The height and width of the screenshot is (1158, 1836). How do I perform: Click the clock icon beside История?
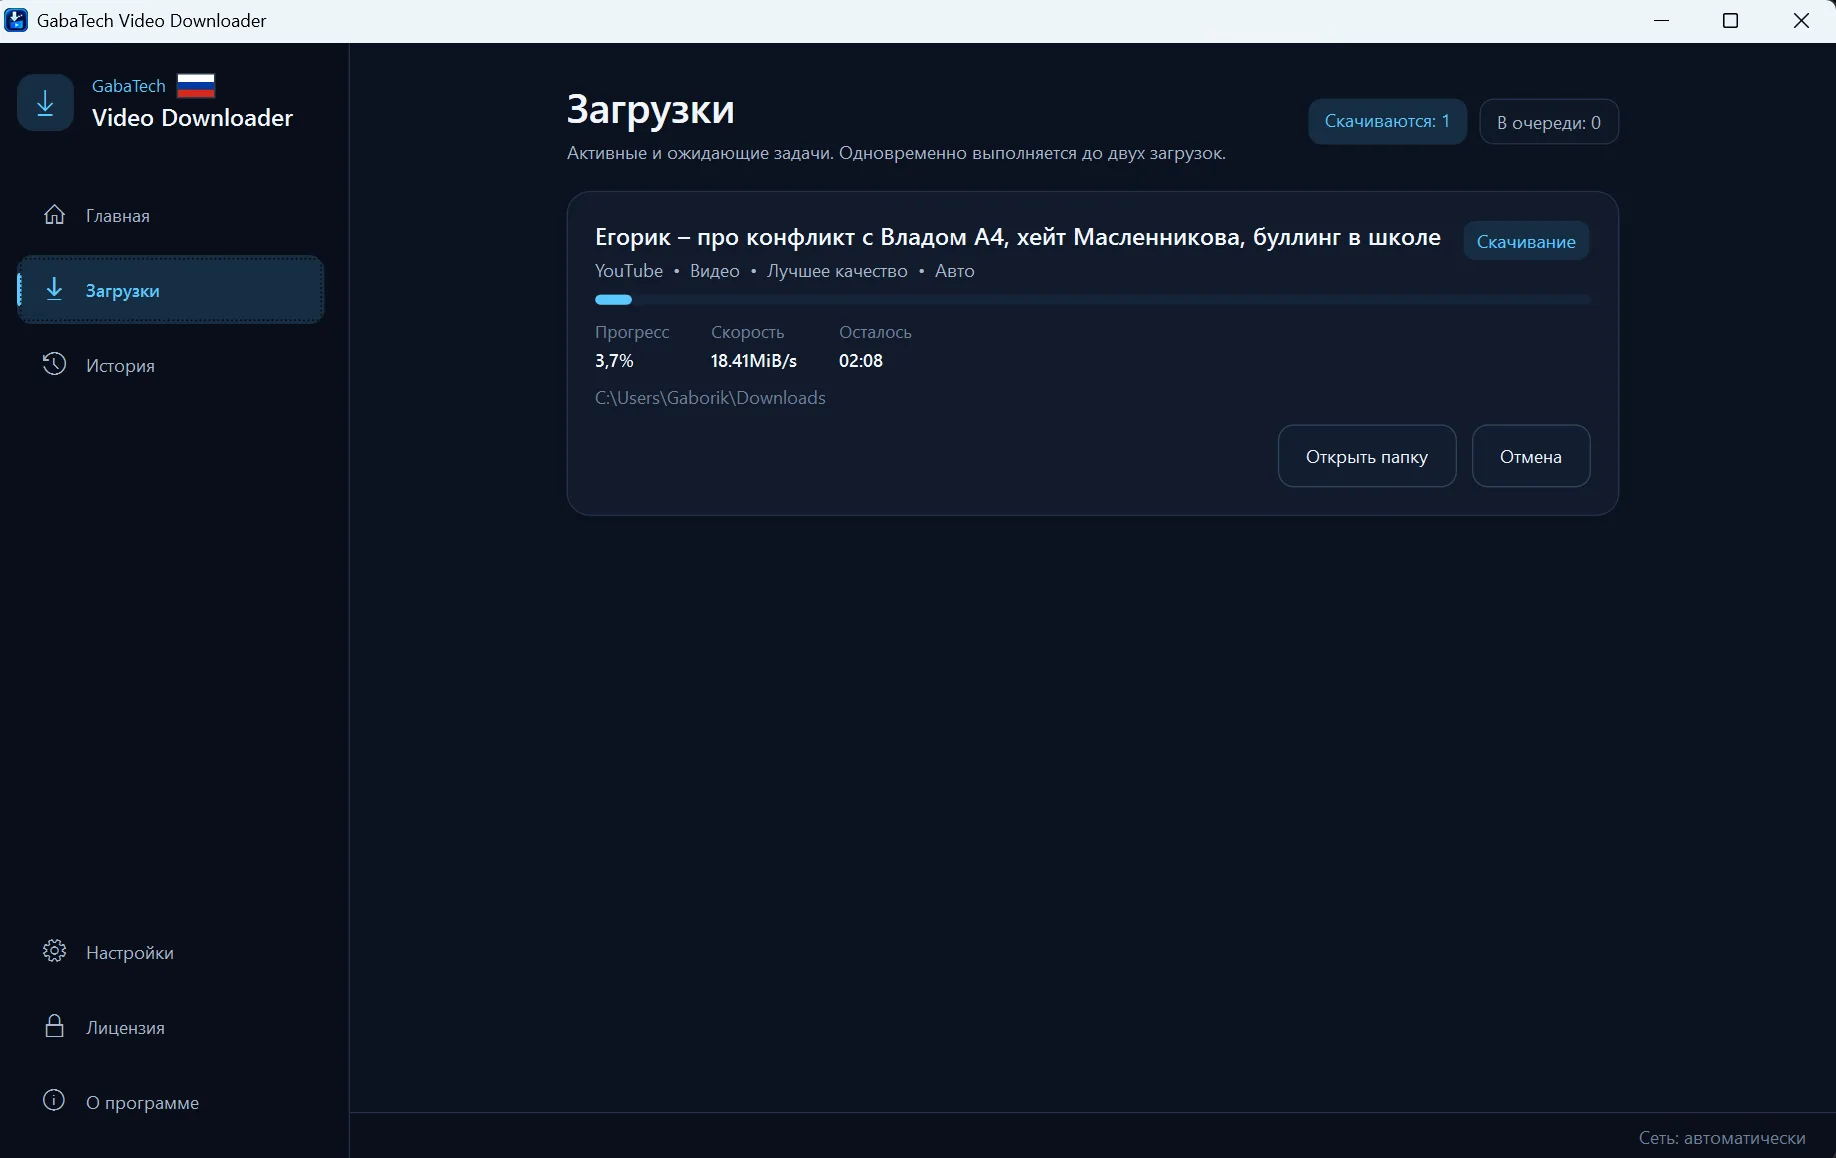[x=54, y=364]
